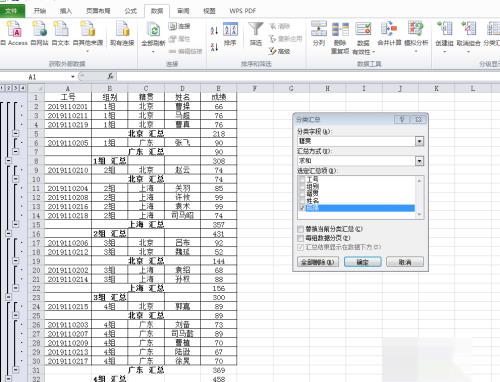Switch to Home (开始) tab
This screenshot has height=382, width=500.
pyautogui.click(x=40, y=11)
